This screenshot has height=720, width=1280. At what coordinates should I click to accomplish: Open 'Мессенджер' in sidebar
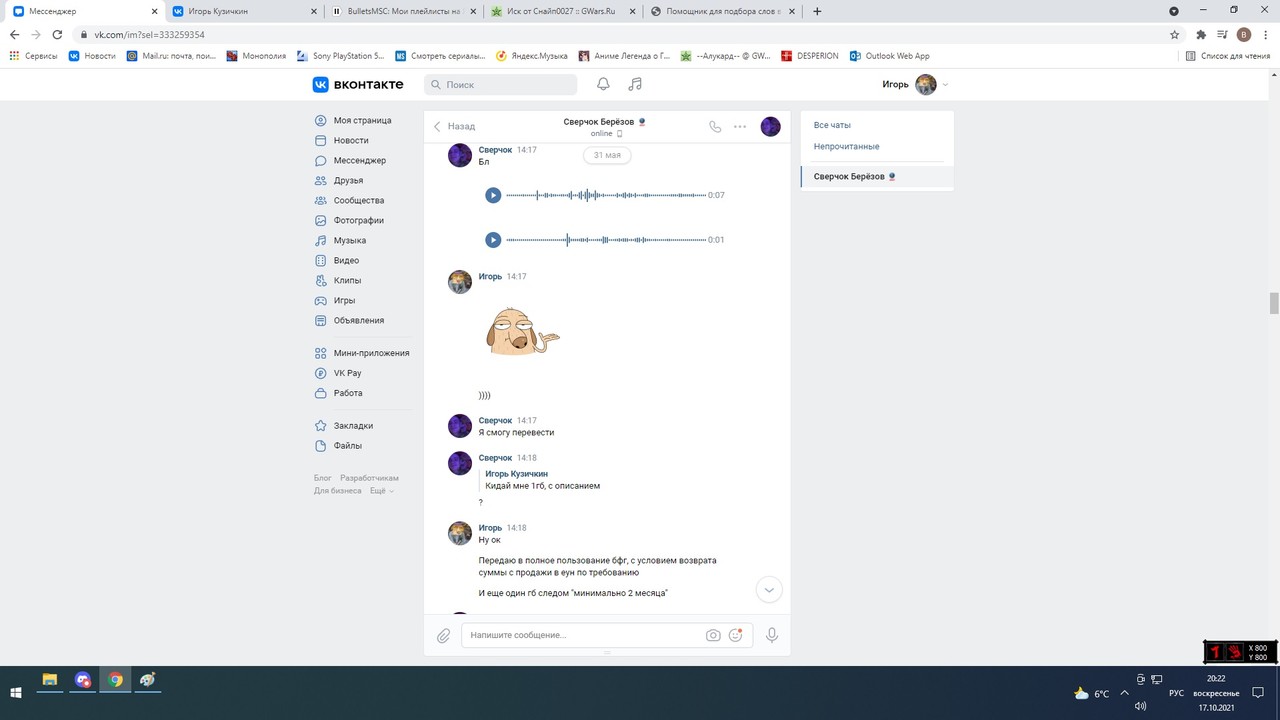coord(362,160)
